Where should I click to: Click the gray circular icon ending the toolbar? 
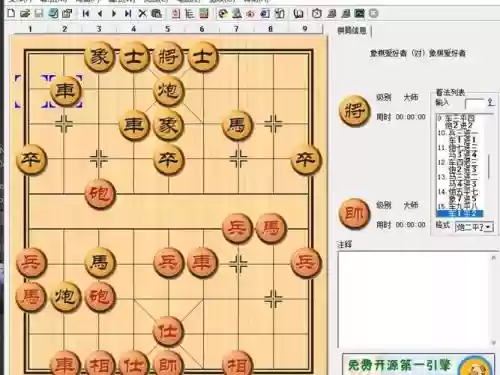point(374,13)
